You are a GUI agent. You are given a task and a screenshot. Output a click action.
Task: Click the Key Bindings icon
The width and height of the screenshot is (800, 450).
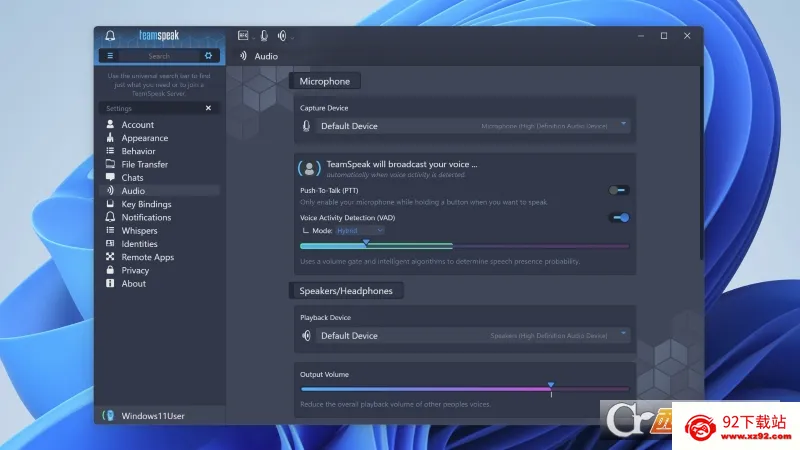110,204
